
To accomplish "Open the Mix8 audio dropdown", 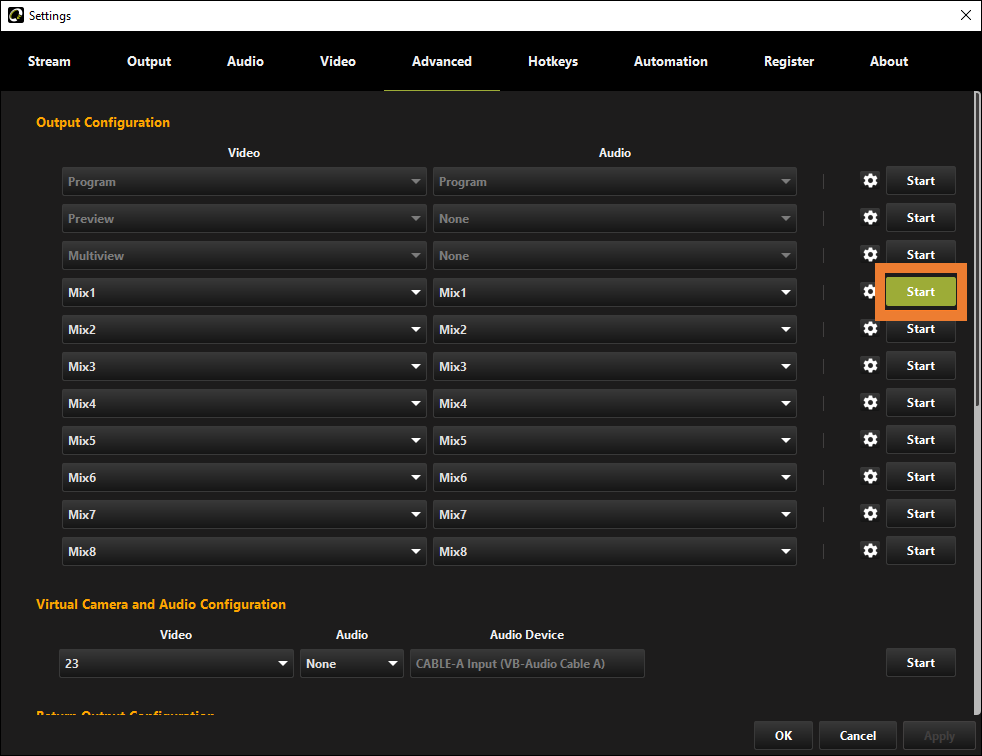I will pos(614,551).
